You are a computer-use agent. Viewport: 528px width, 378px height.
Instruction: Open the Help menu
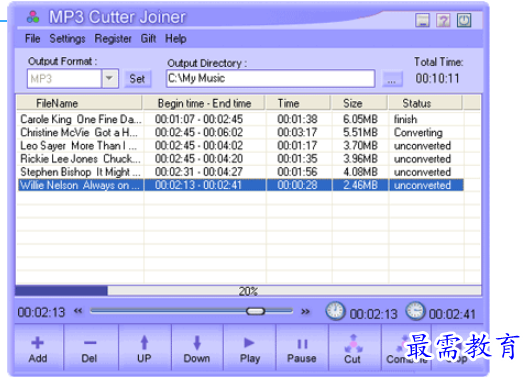[x=175, y=38]
